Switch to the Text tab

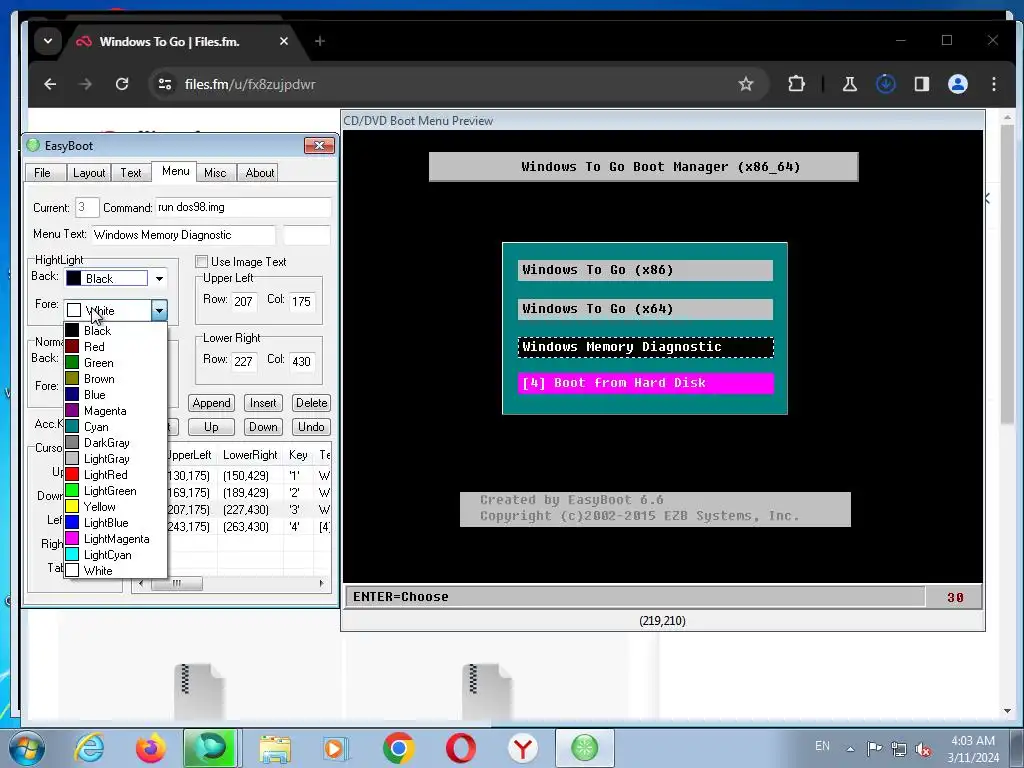tap(131, 172)
